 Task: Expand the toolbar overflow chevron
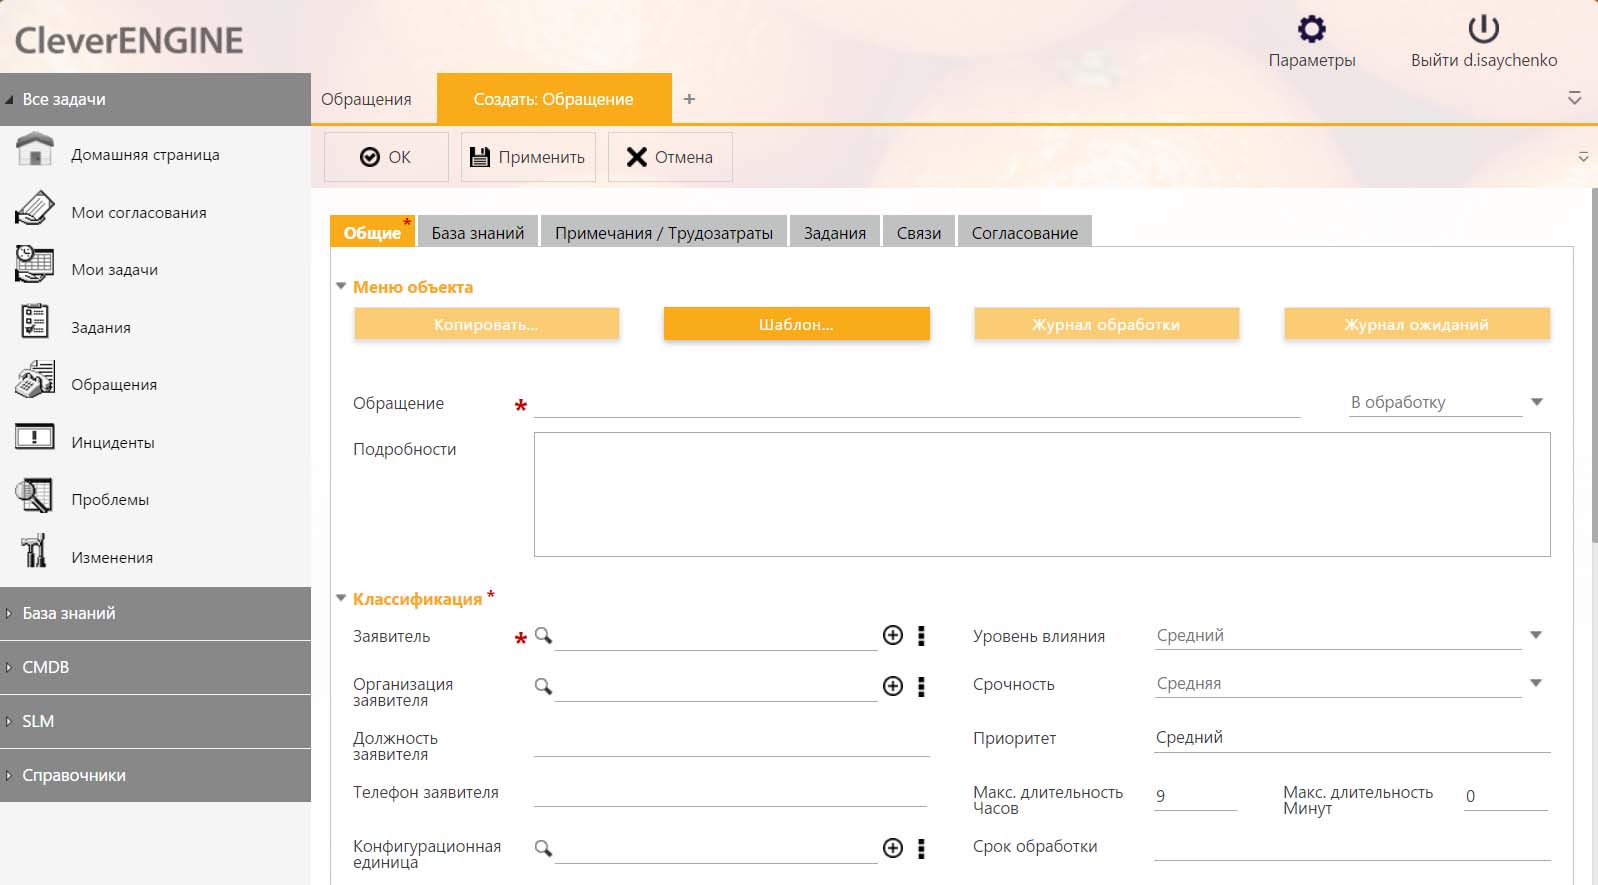pyautogui.click(x=1583, y=157)
